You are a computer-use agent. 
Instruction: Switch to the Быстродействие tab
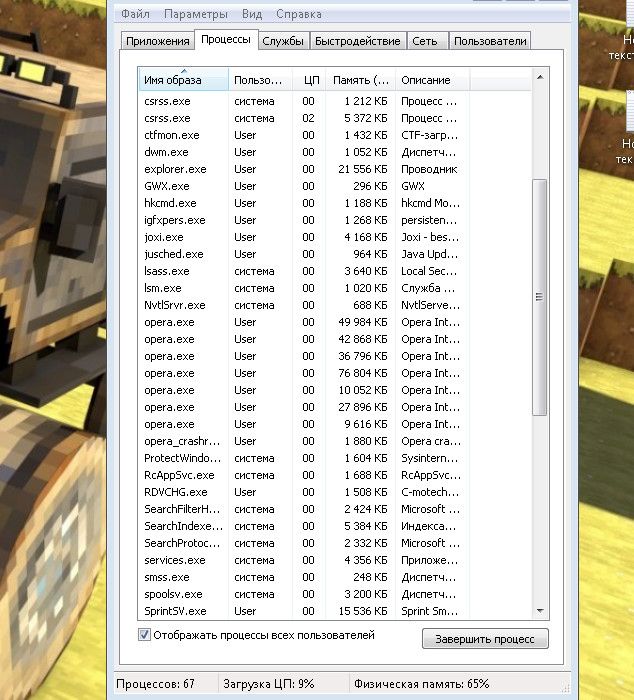coord(358,41)
